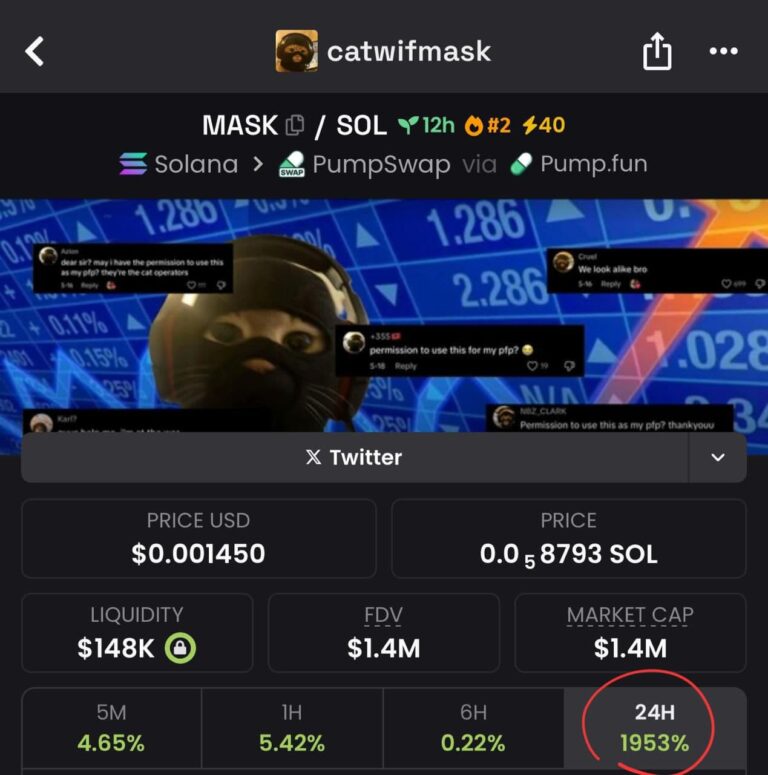Open the Twitter link button
Viewport: 768px width, 775px height.
pyautogui.click(x=354, y=458)
